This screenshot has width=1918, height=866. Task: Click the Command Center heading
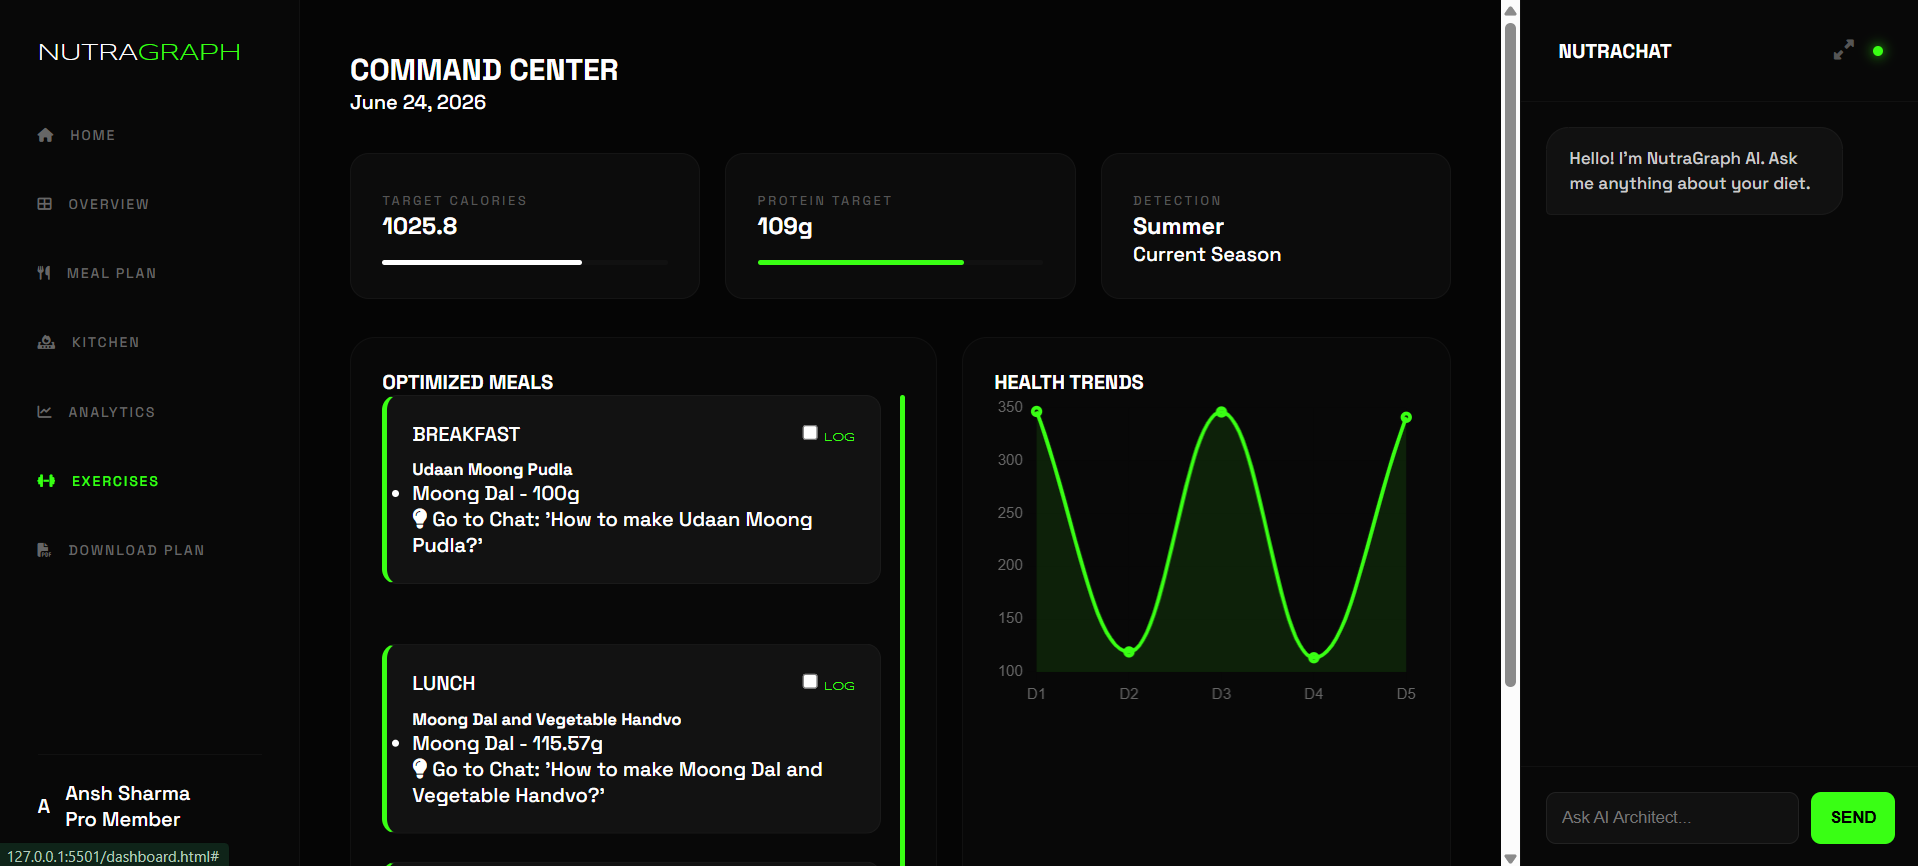coord(484,70)
